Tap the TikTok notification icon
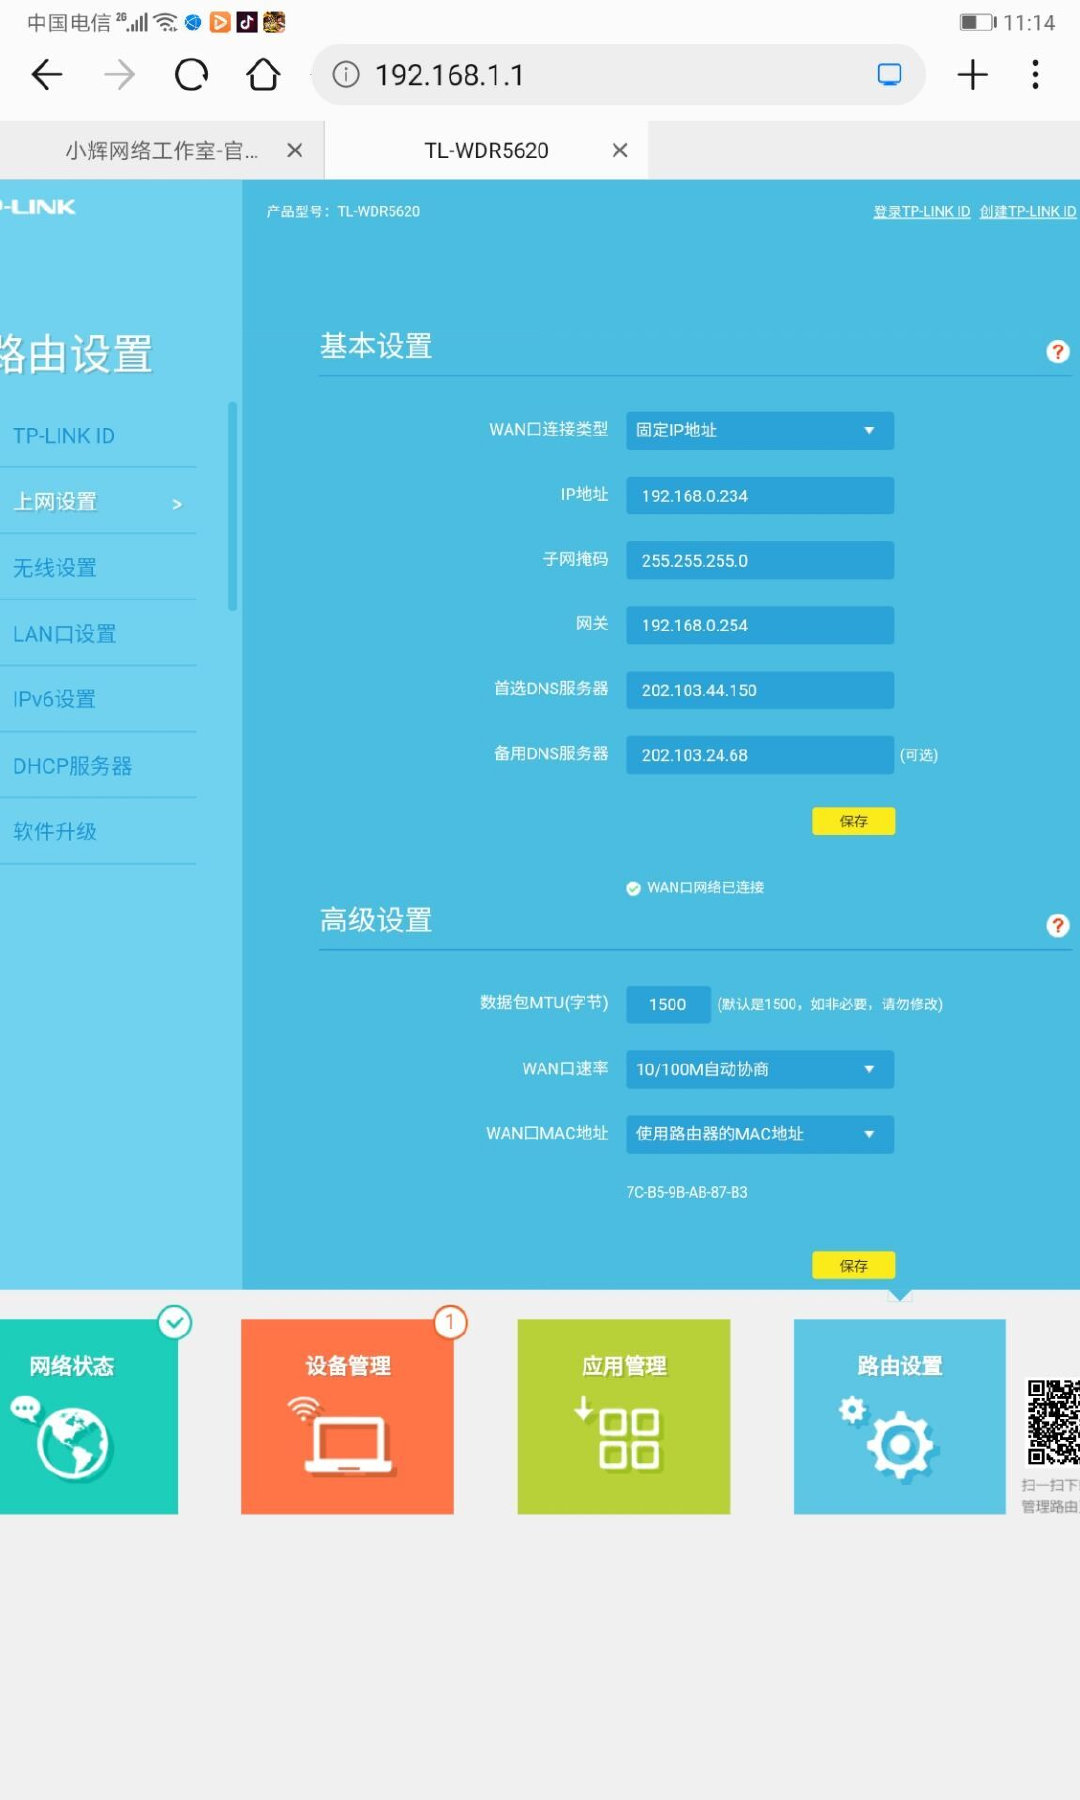 click(x=247, y=22)
